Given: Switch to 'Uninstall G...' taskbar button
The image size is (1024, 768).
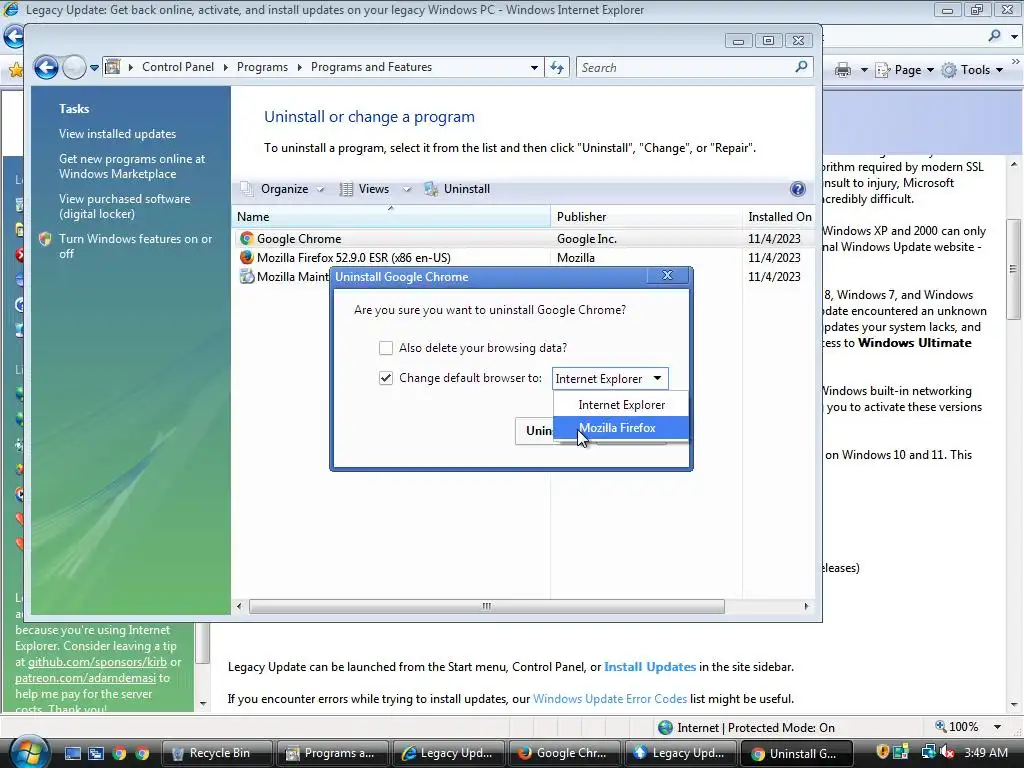Looking at the screenshot, I should [797, 753].
